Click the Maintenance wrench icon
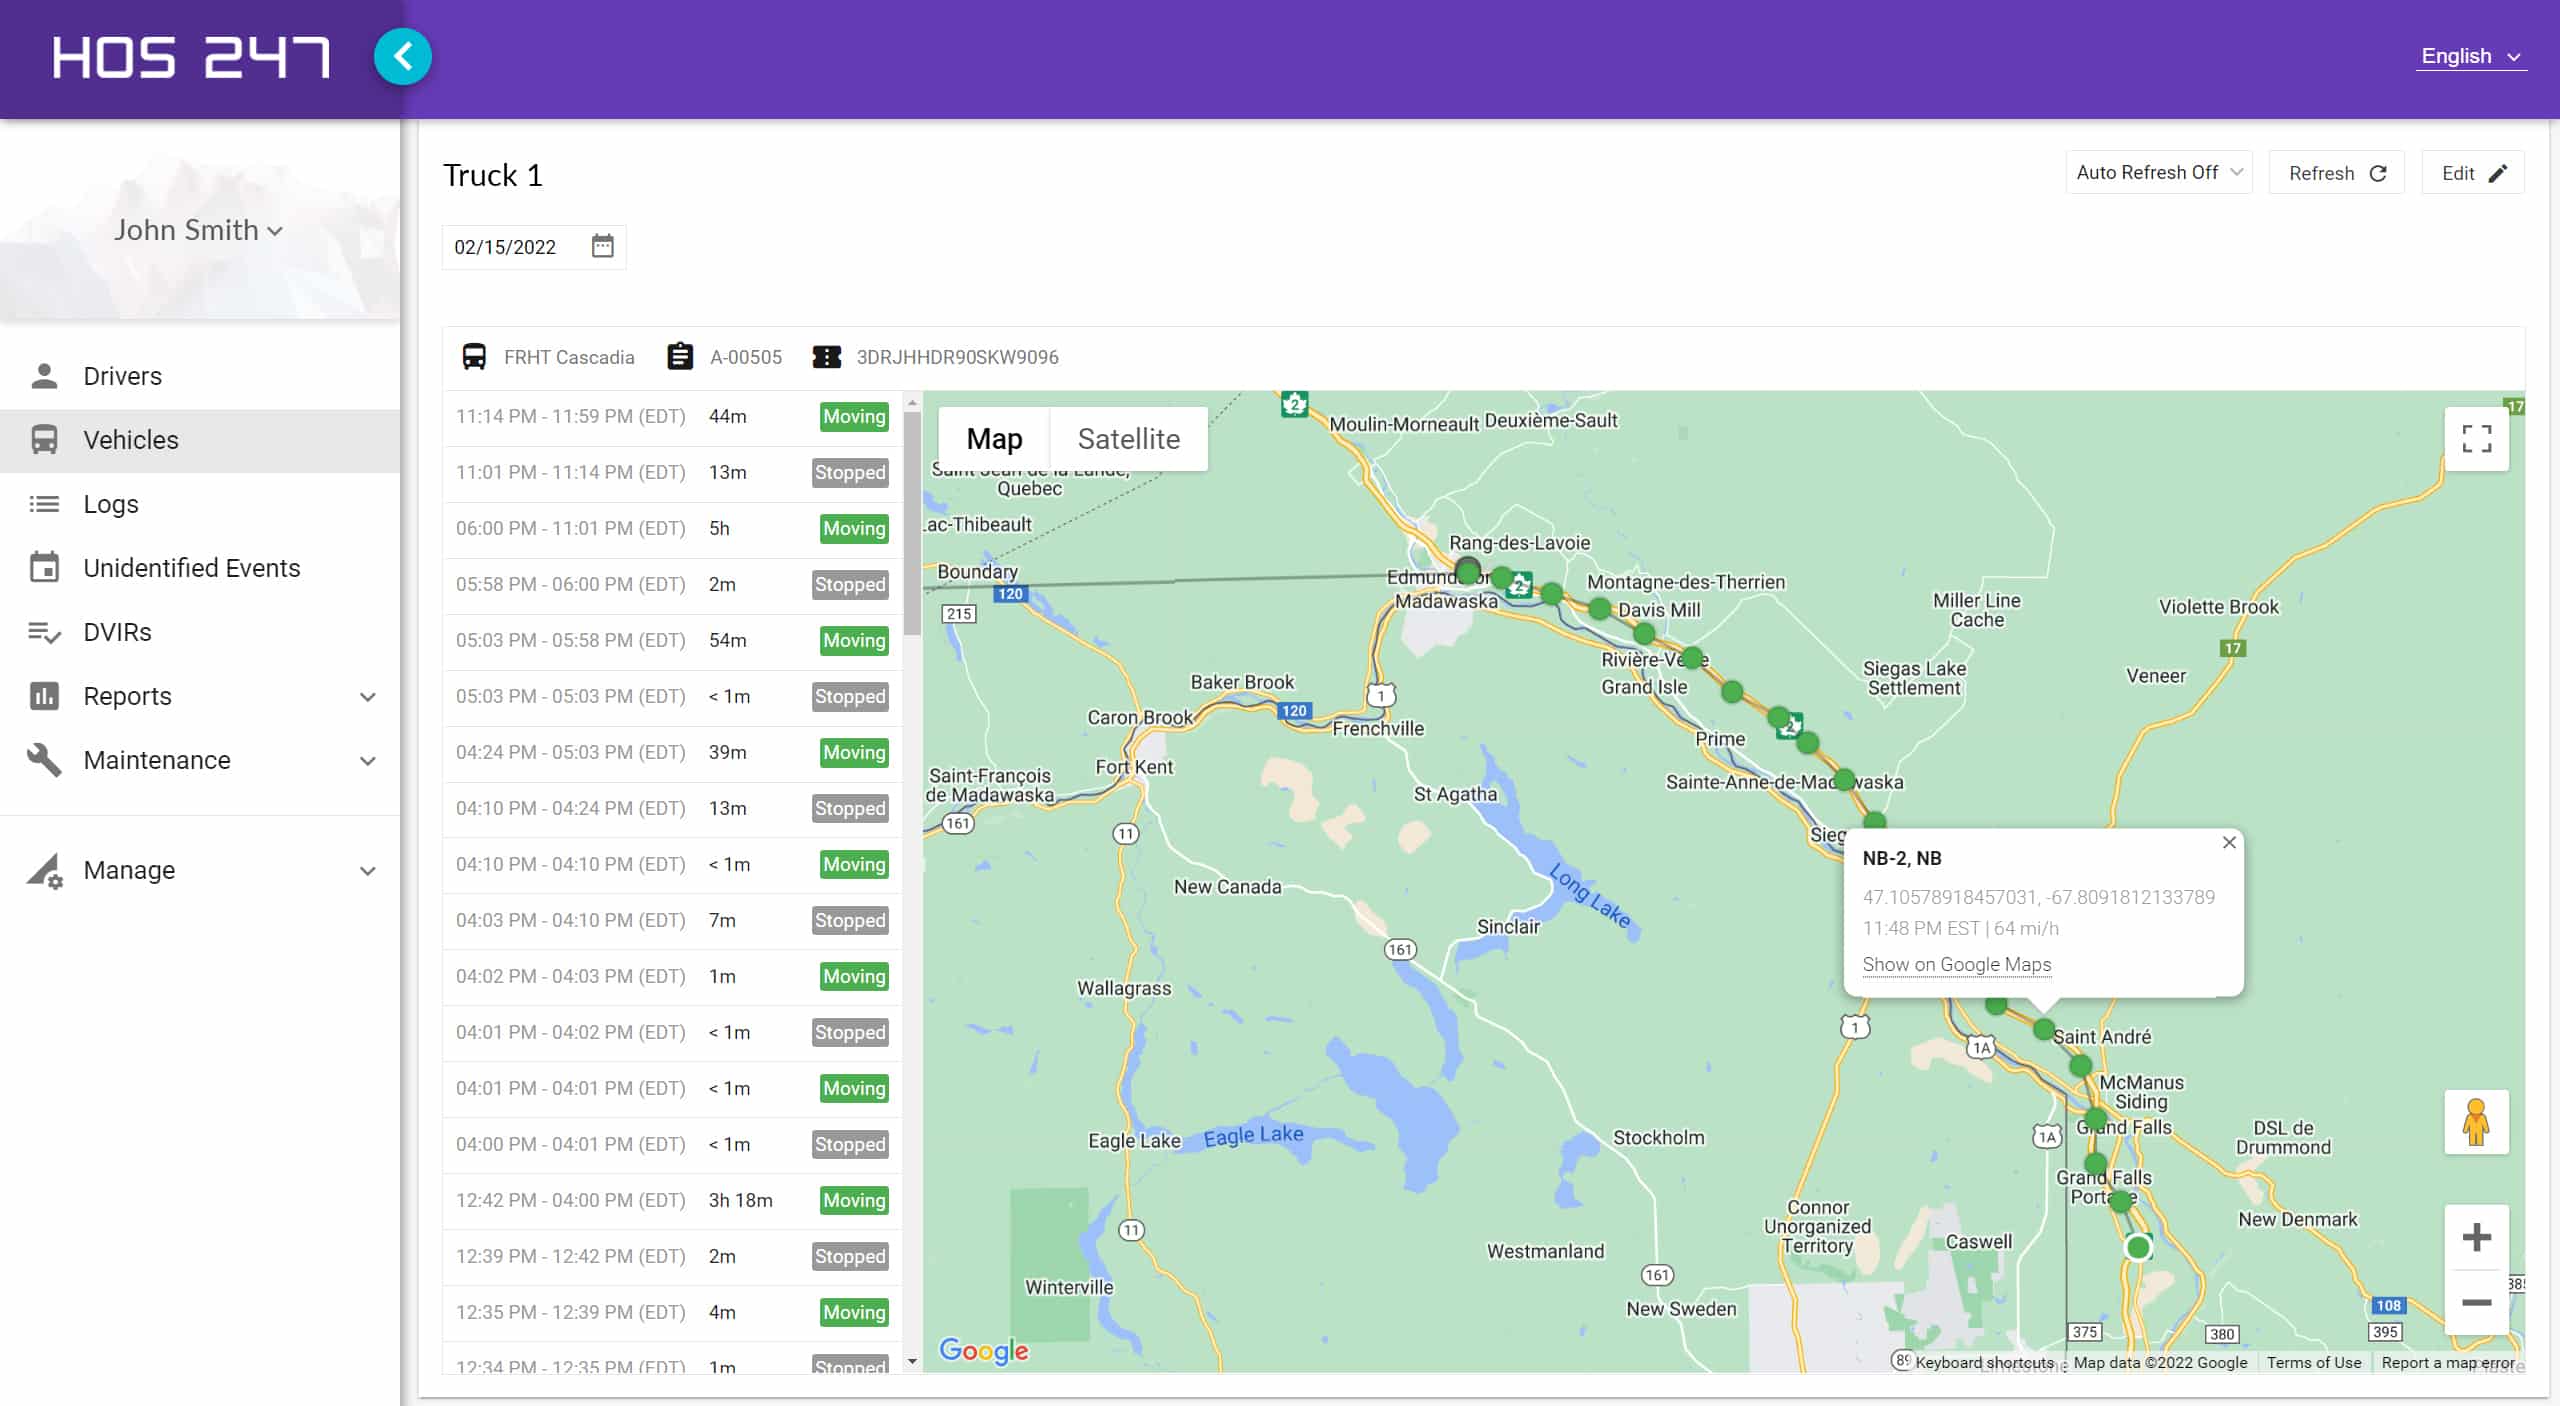The height and width of the screenshot is (1406, 2560). 44,760
